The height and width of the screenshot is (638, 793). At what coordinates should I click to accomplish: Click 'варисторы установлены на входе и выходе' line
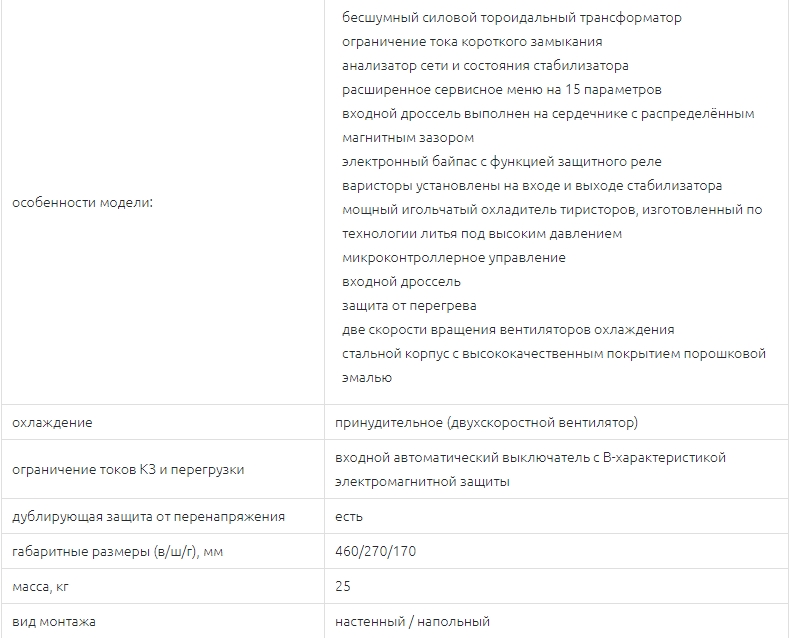532,186
